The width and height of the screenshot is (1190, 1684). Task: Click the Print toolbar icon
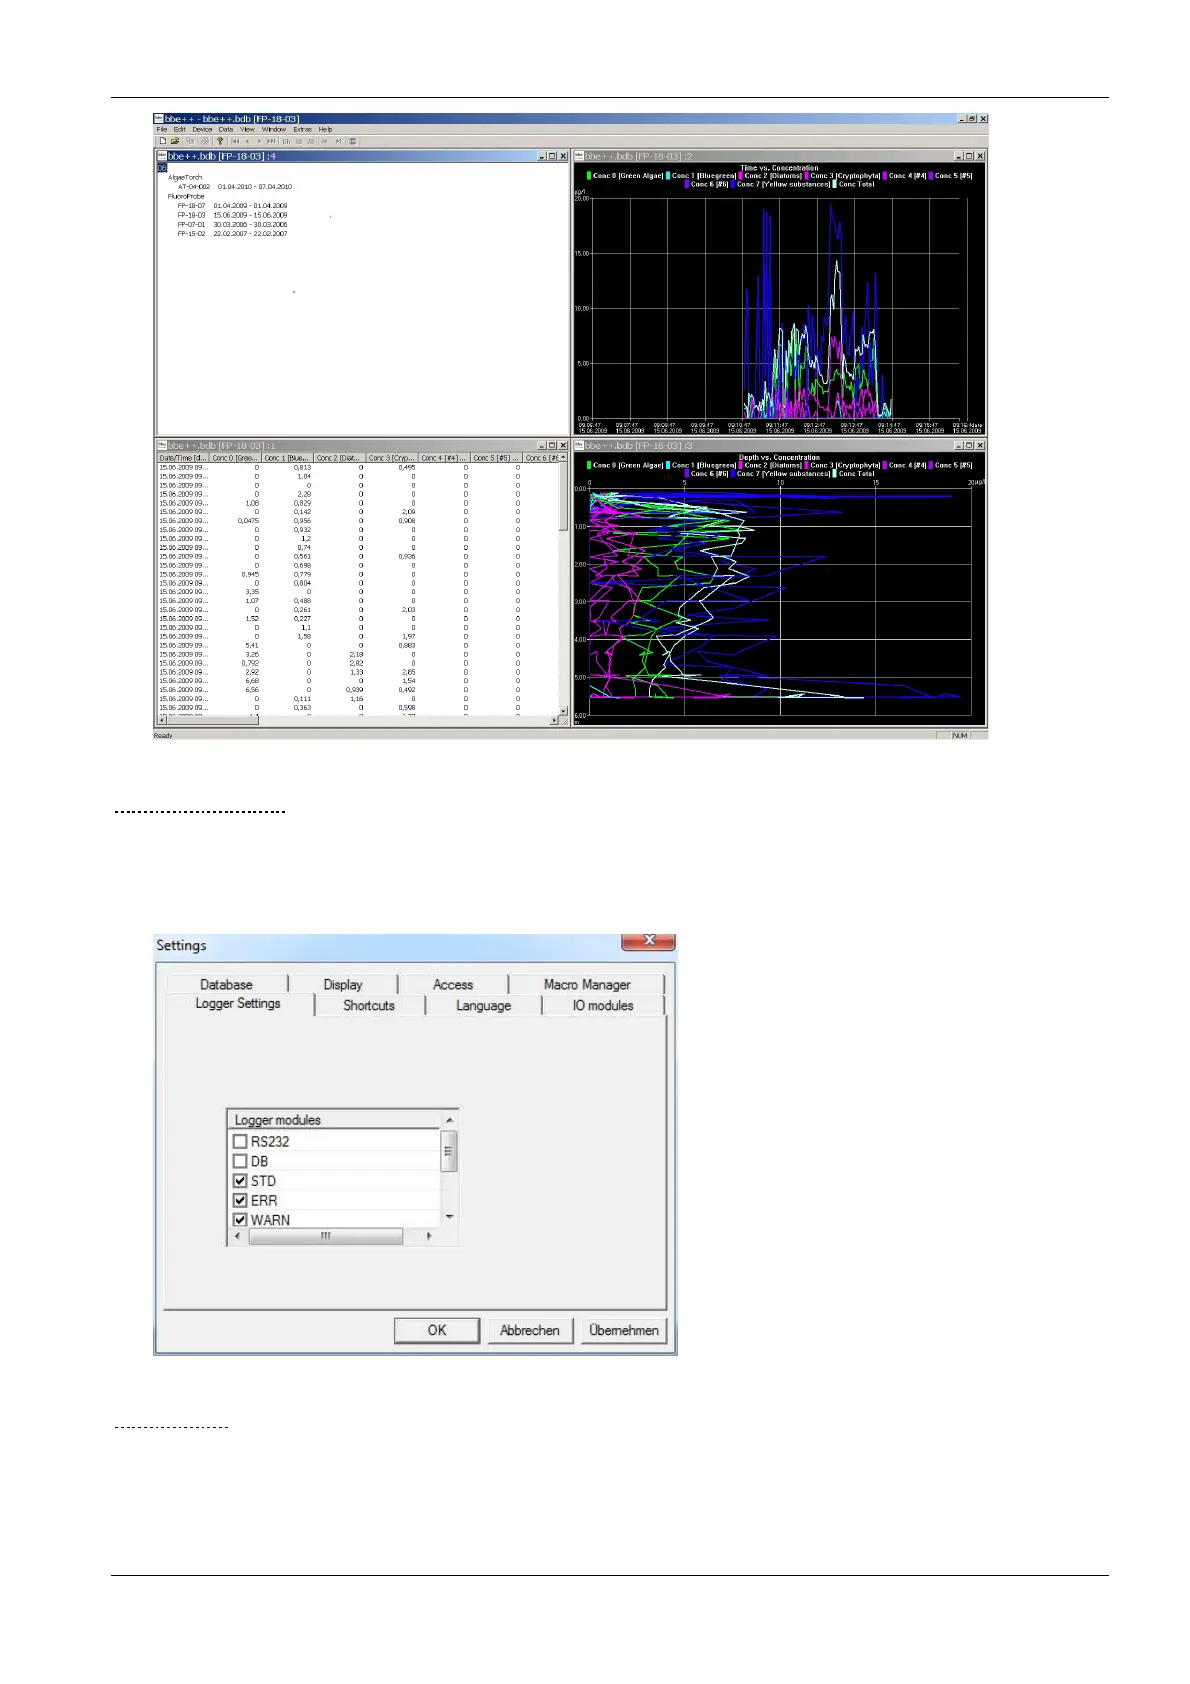coord(205,141)
